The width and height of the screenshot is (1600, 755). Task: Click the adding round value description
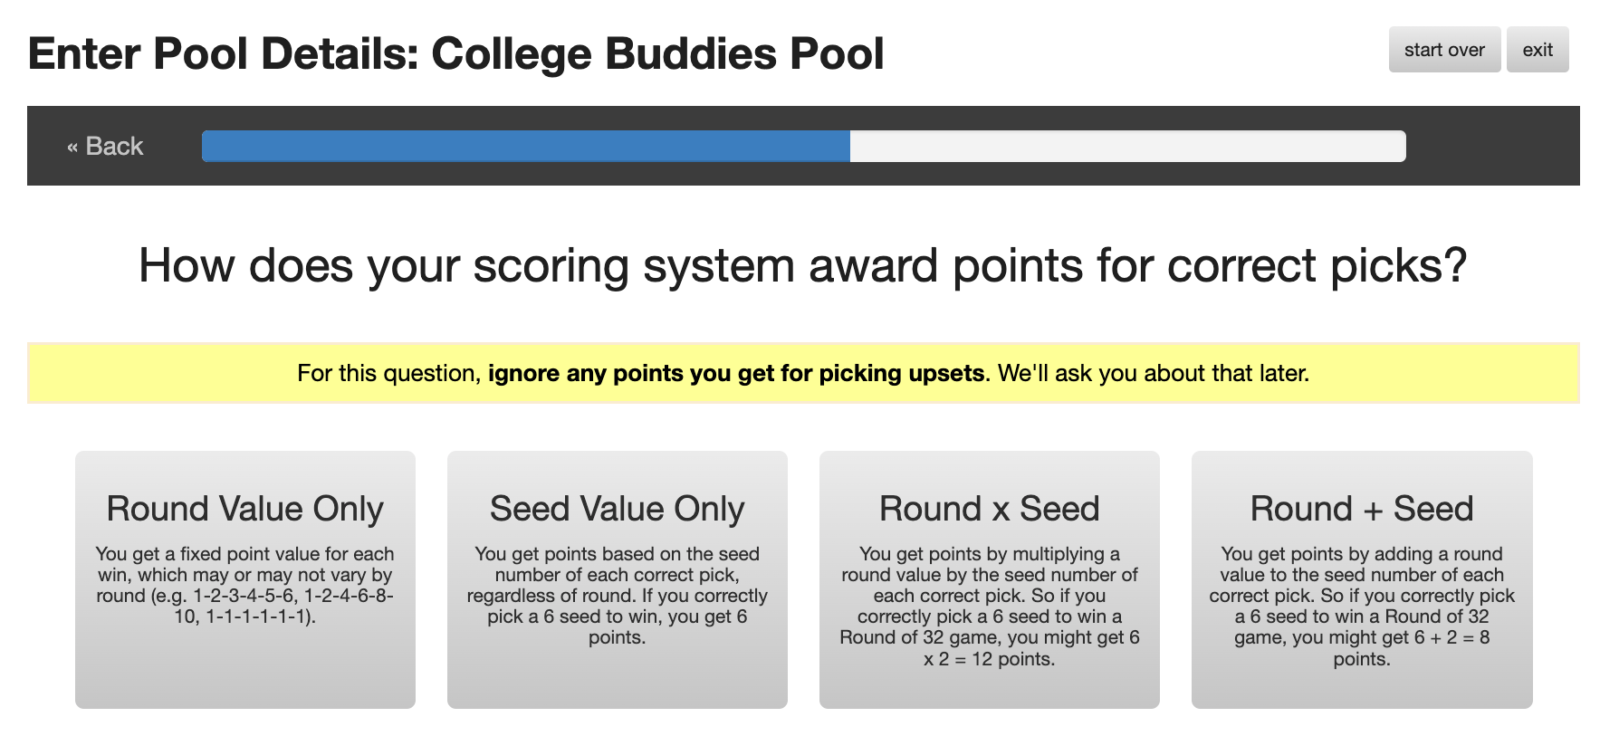tap(1361, 606)
